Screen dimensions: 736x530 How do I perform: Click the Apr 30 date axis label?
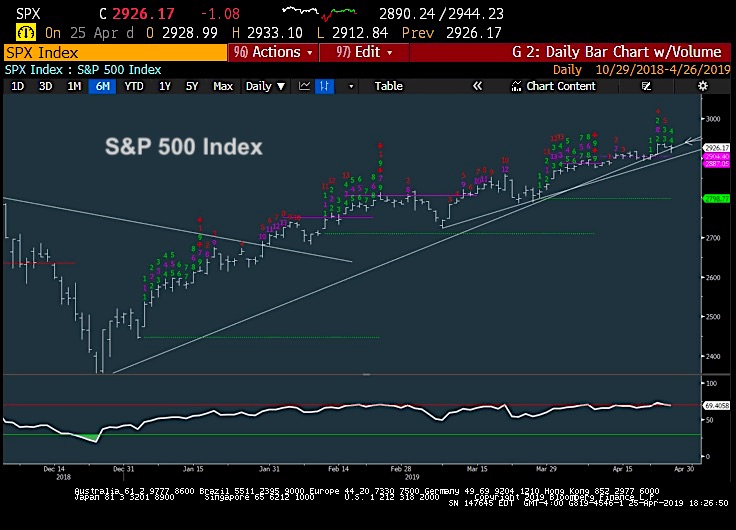tap(684, 469)
